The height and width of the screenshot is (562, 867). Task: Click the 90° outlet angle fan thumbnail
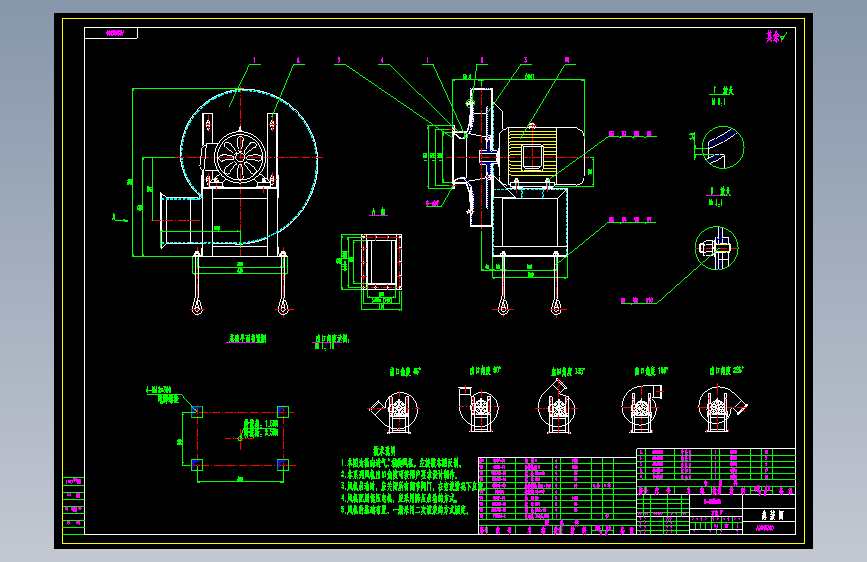click(478, 408)
